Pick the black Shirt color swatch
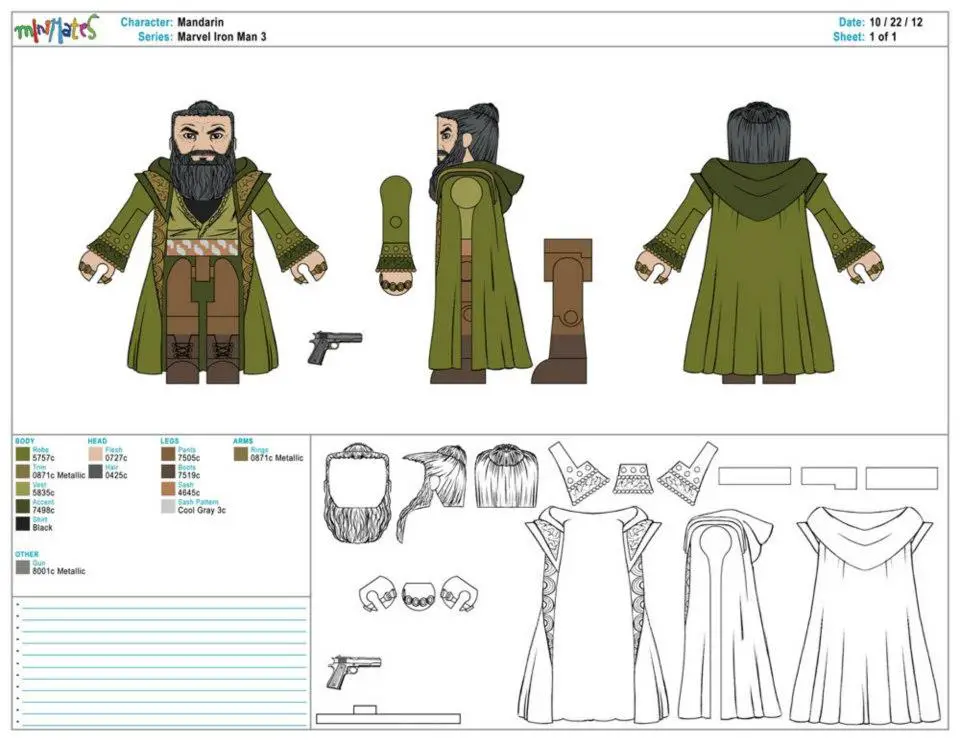Viewport: 960px width, 741px height. [23, 524]
